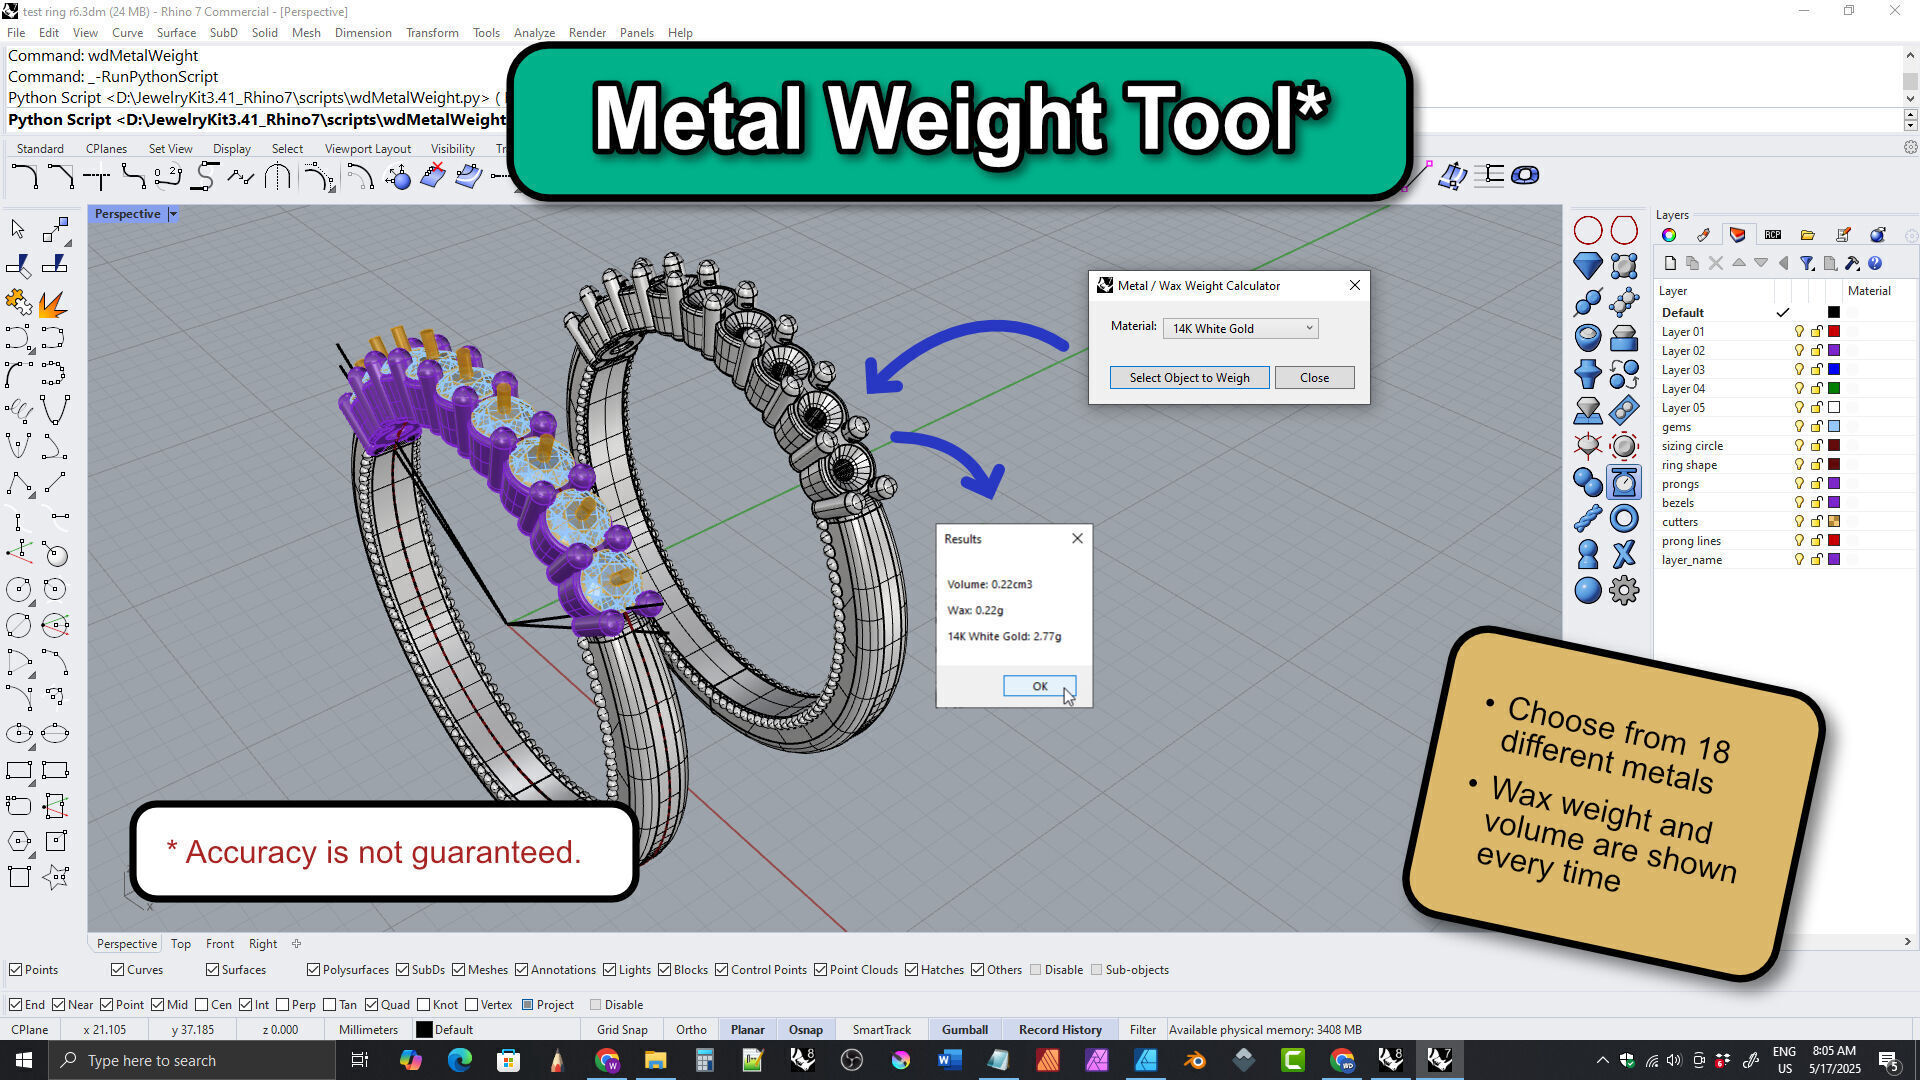
Task: Open the ring sizing circle tool
Action: [1588, 231]
